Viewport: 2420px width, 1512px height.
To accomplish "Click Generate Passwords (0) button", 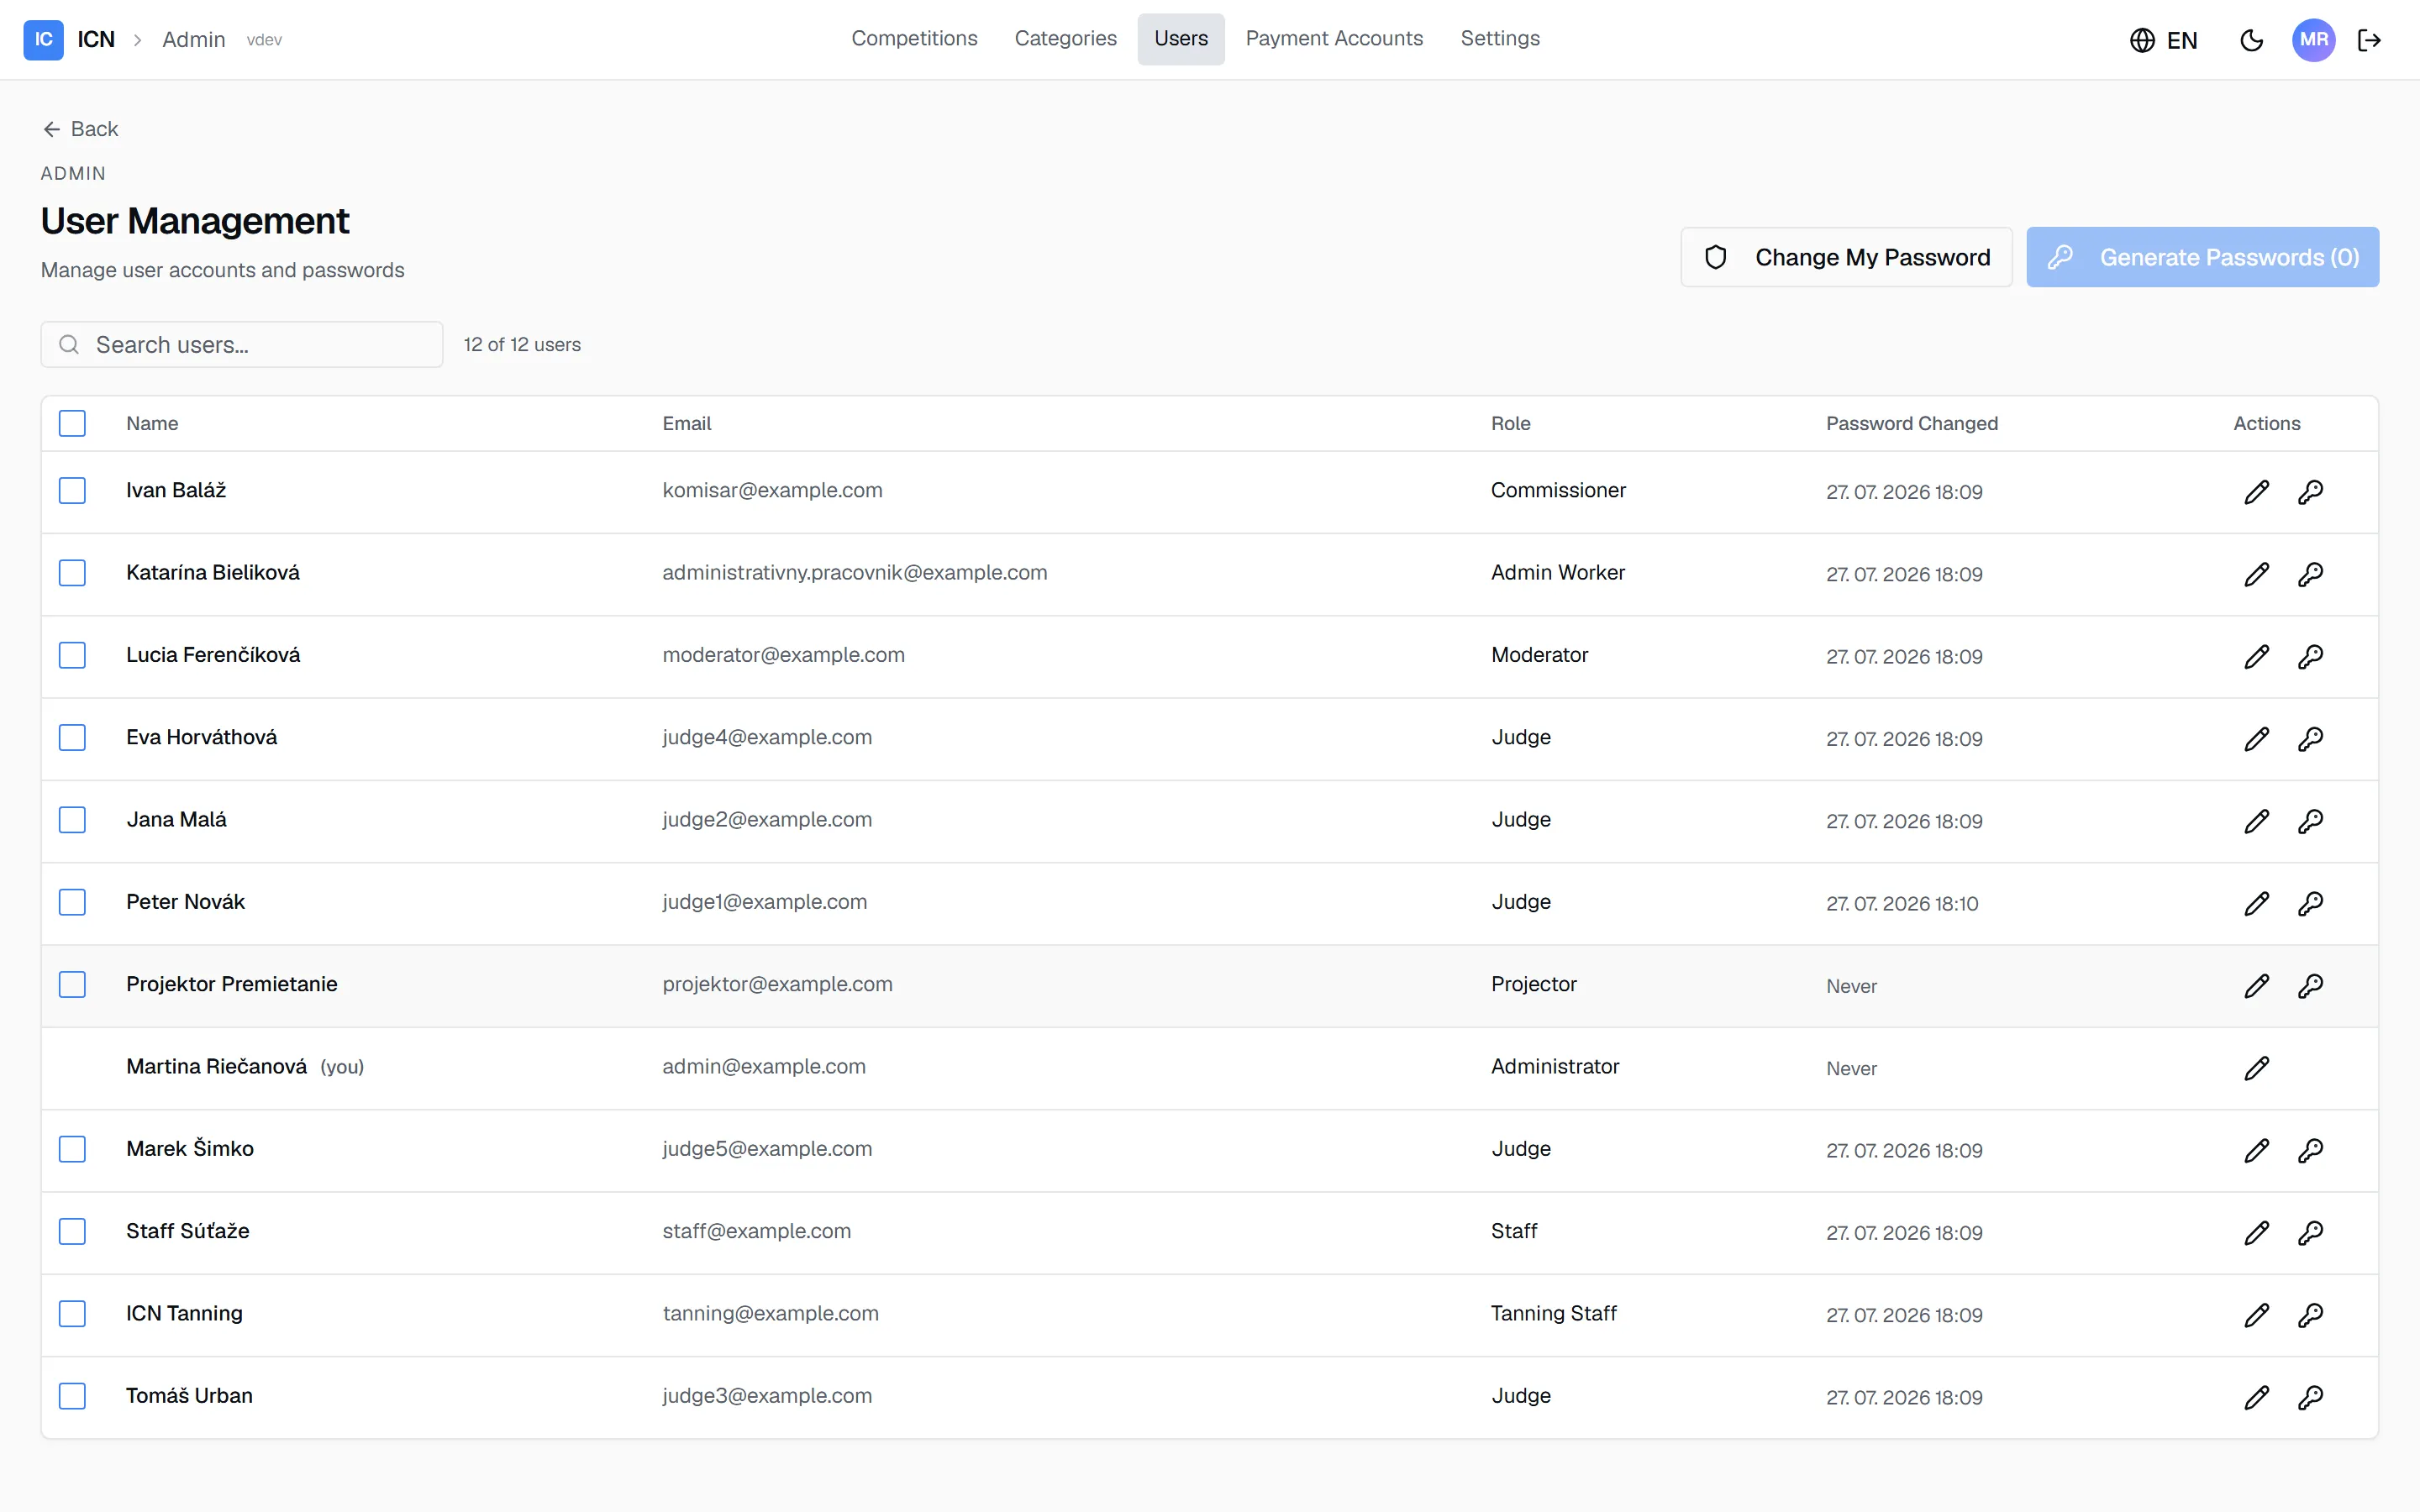I will (2202, 257).
